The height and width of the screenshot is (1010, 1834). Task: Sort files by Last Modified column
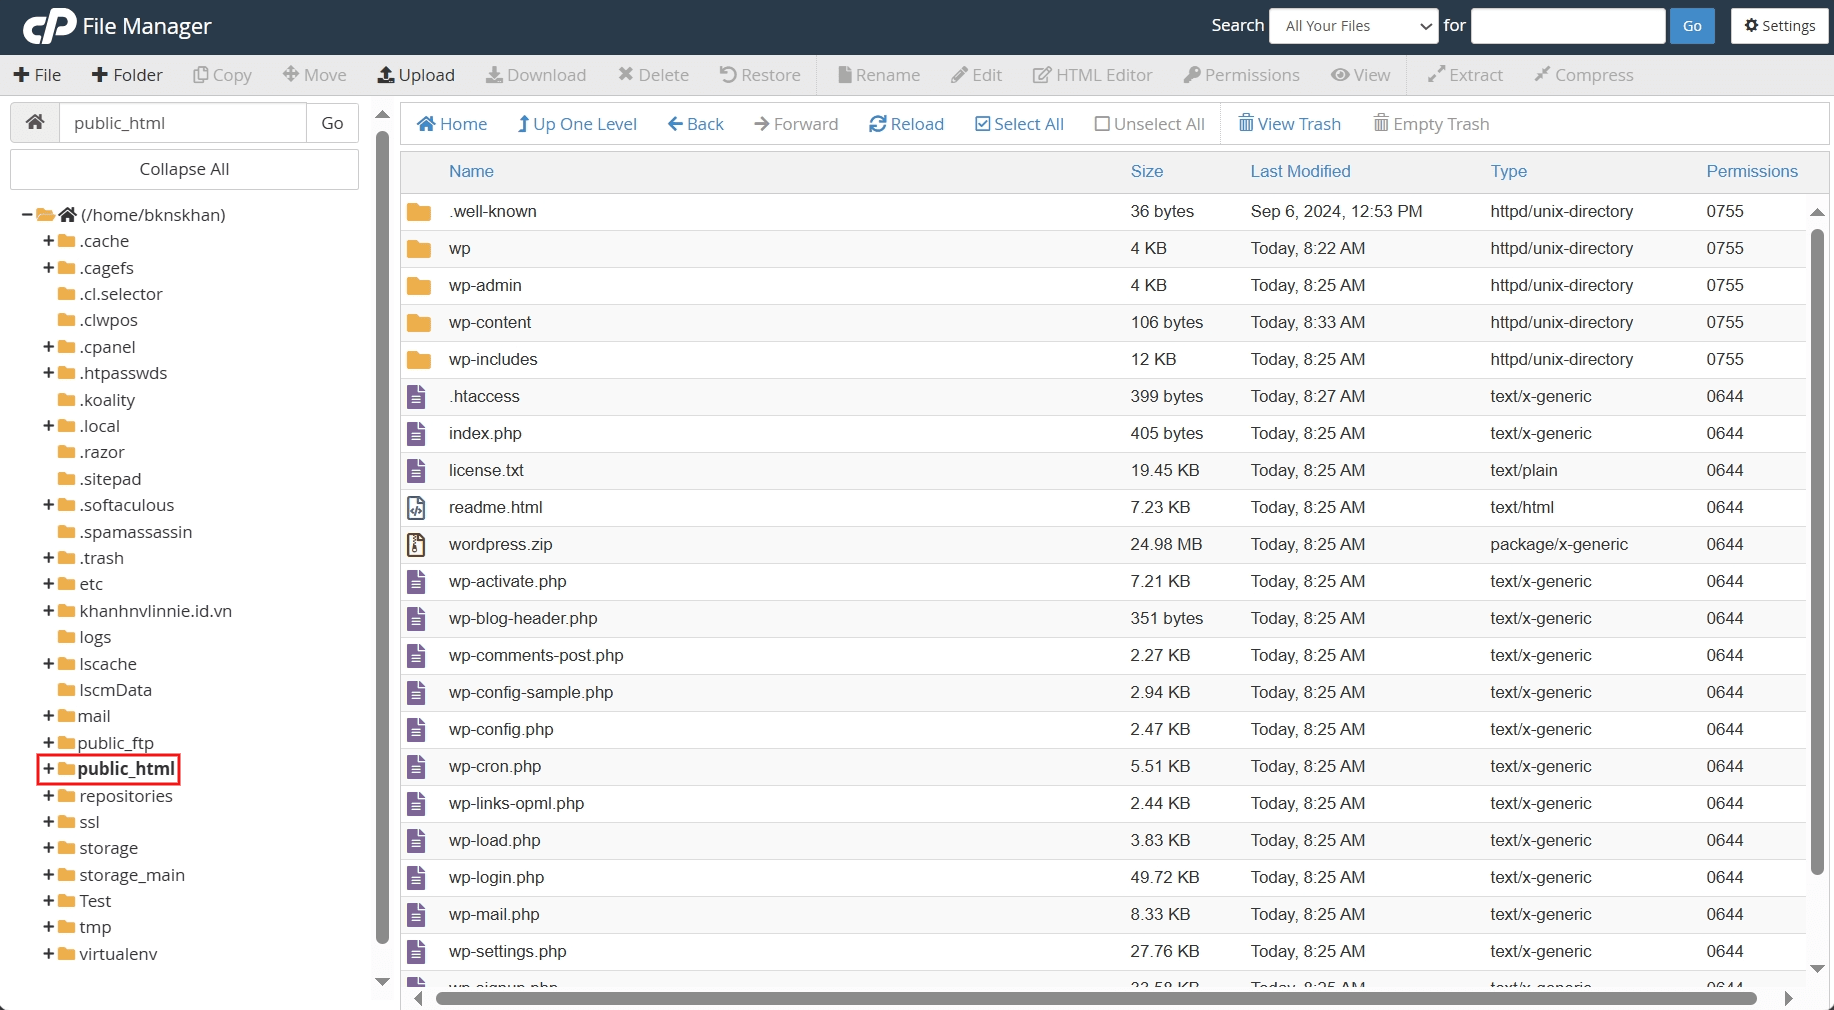(1300, 171)
